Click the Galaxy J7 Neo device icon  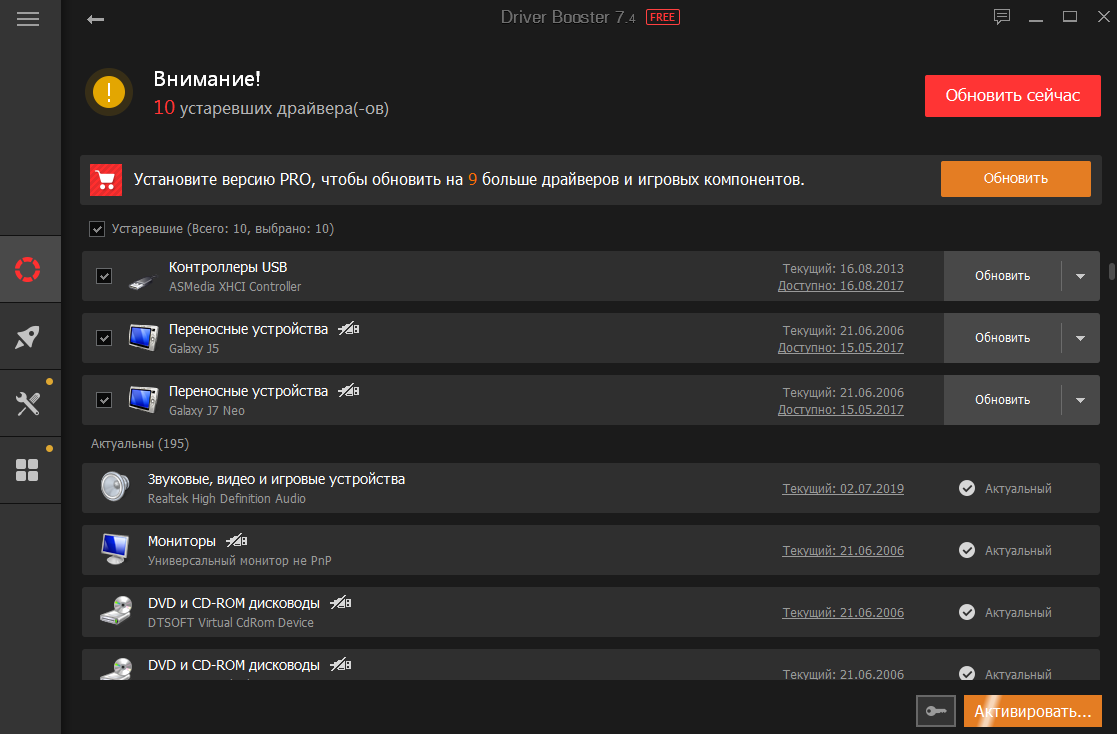[143, 400]
